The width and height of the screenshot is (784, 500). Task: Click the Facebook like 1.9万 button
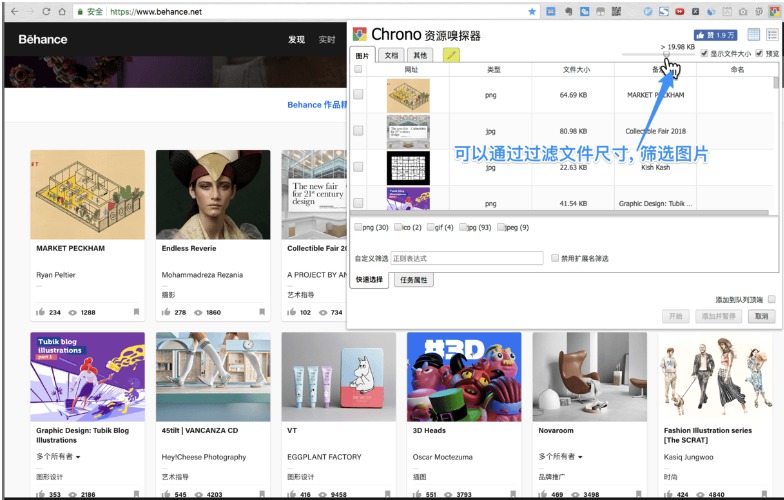pos(715,35)
